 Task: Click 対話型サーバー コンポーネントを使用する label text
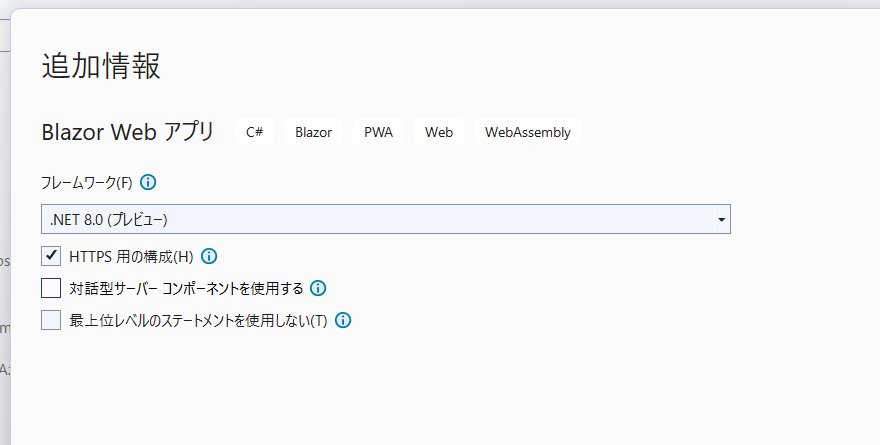coord(186,288)
